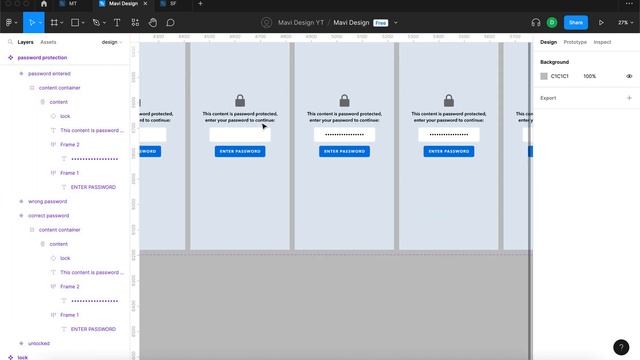Switch to the Layers tab

click(25, 42)
